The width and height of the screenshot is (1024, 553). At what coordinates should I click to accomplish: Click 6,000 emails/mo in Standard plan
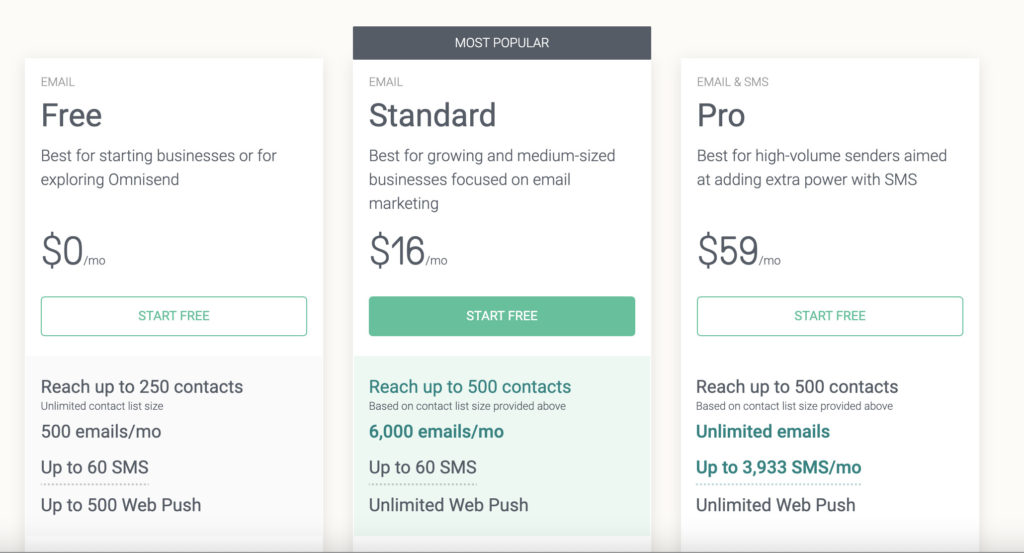click(436, 432)
